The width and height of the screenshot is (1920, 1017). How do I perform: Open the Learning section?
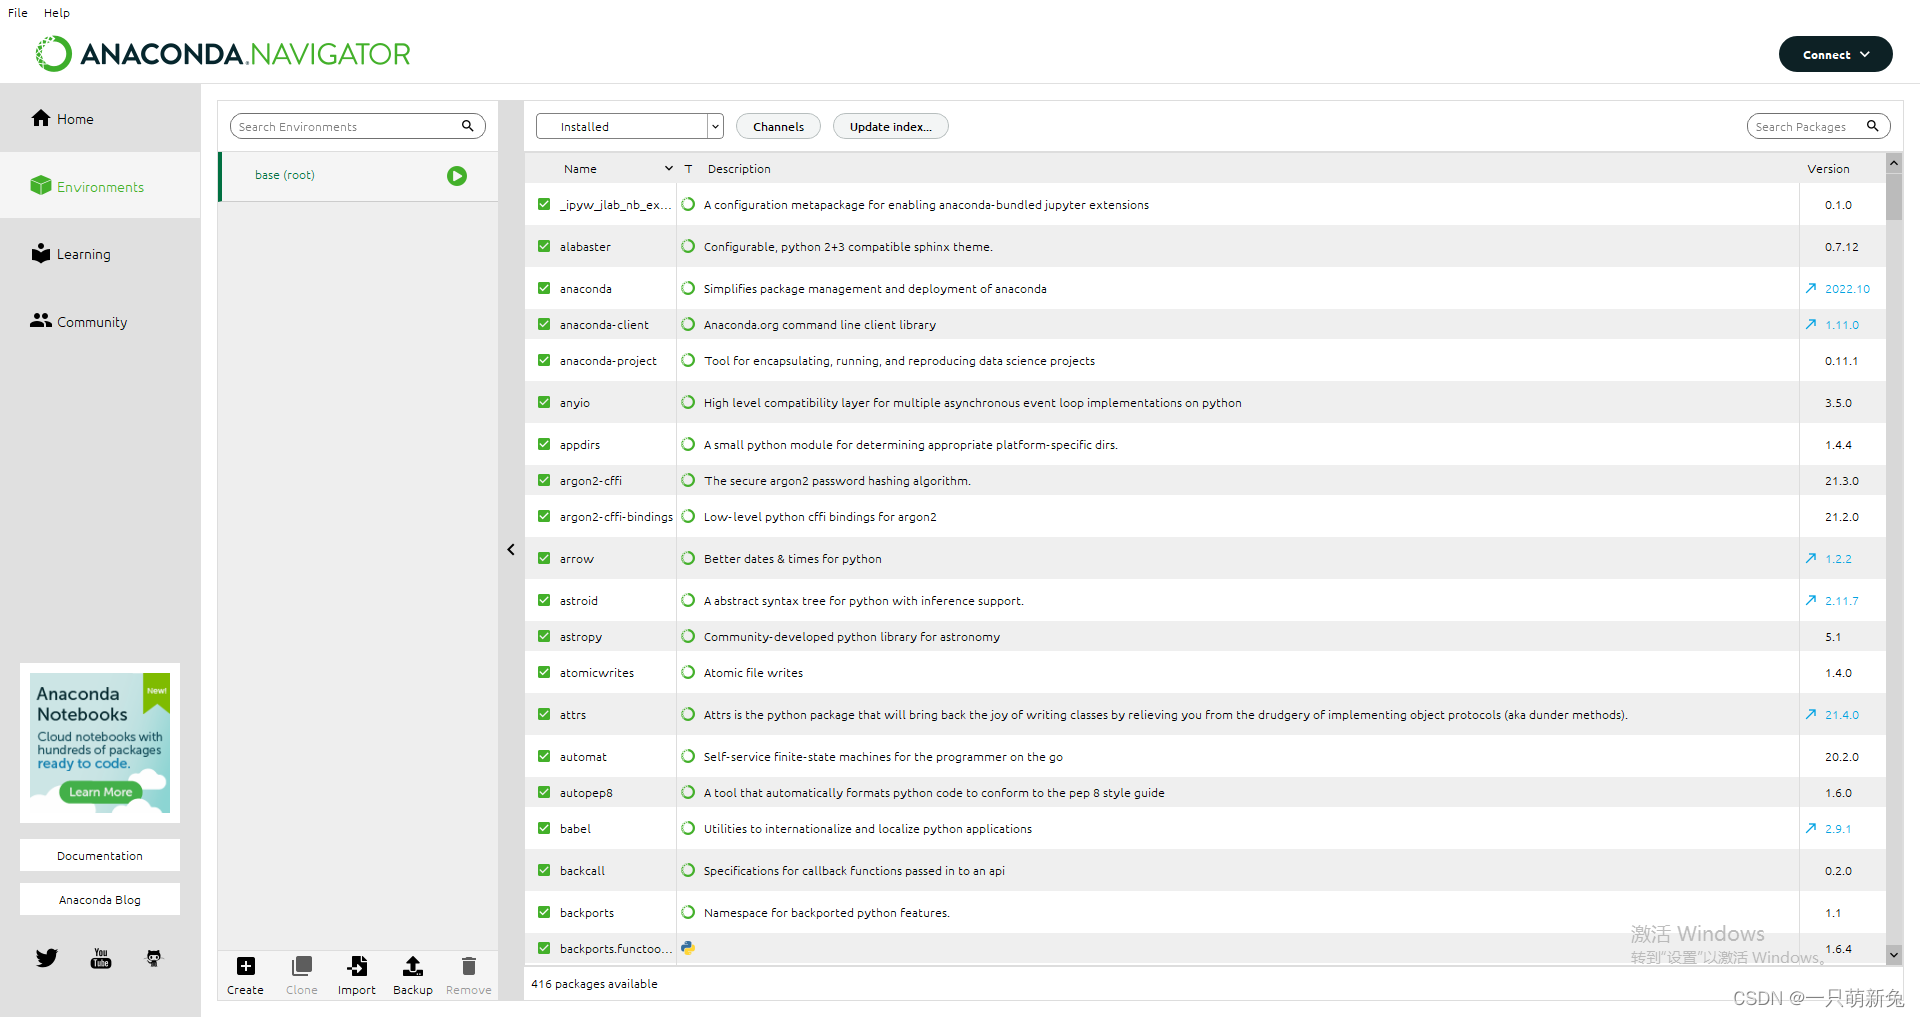click(100, 254)
